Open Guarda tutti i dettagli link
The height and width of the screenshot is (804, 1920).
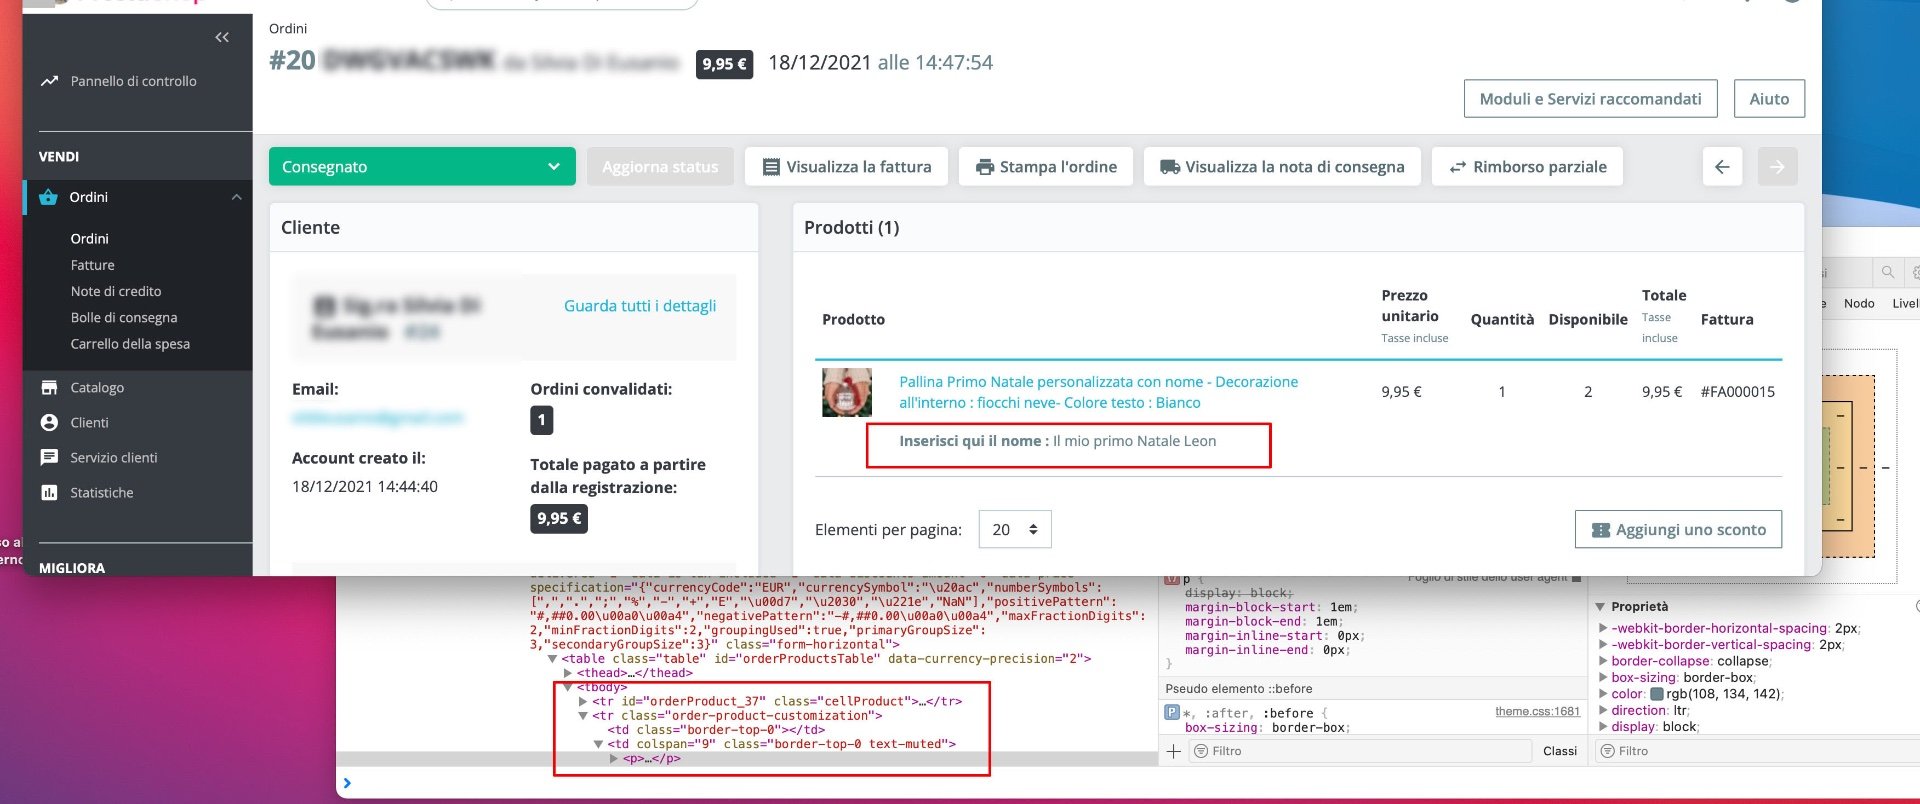pos(640,305)
